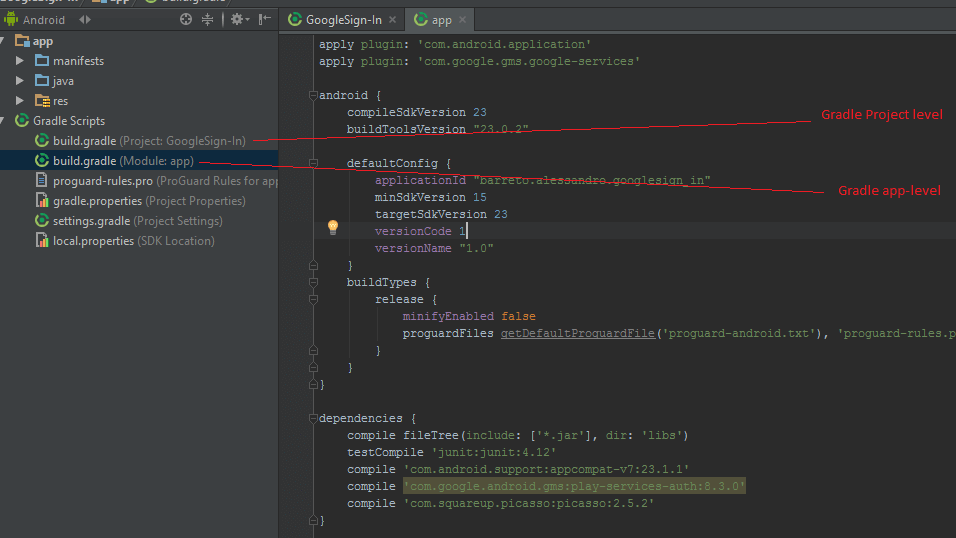Screen dimensions: 956x538
Task: Click the versionName "1.0" string
Action: pos(476,248)
